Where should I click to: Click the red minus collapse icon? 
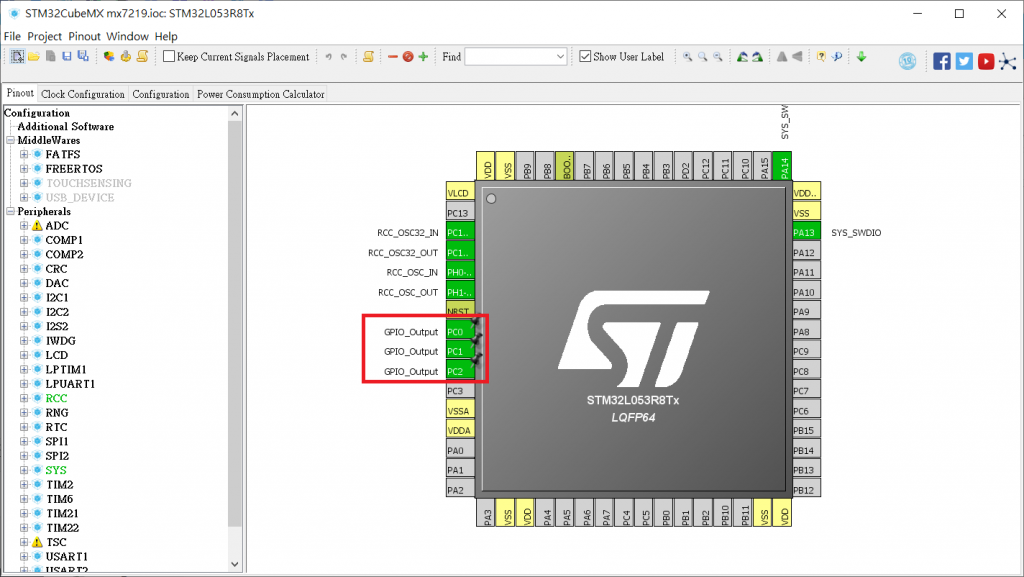click(392, 57)
